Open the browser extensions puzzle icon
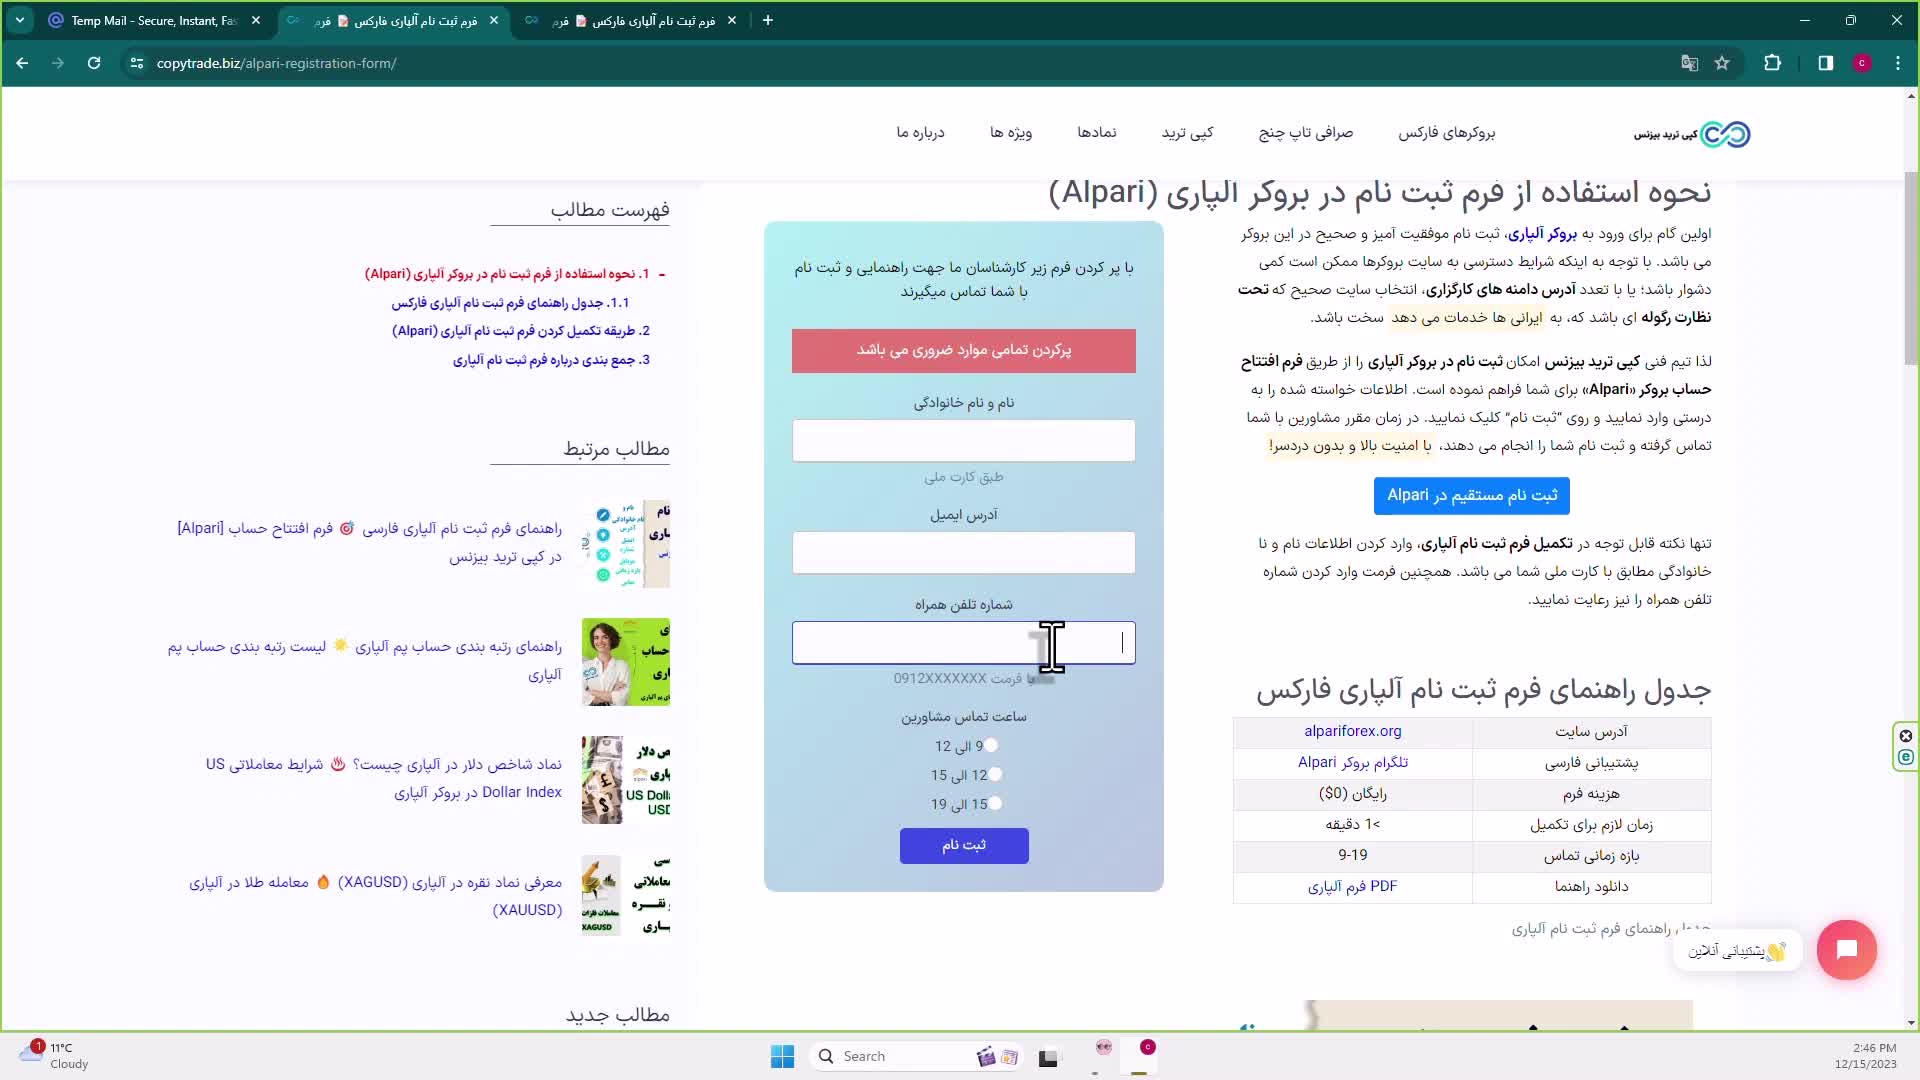1920x1080 pixels. (1772, 63)
